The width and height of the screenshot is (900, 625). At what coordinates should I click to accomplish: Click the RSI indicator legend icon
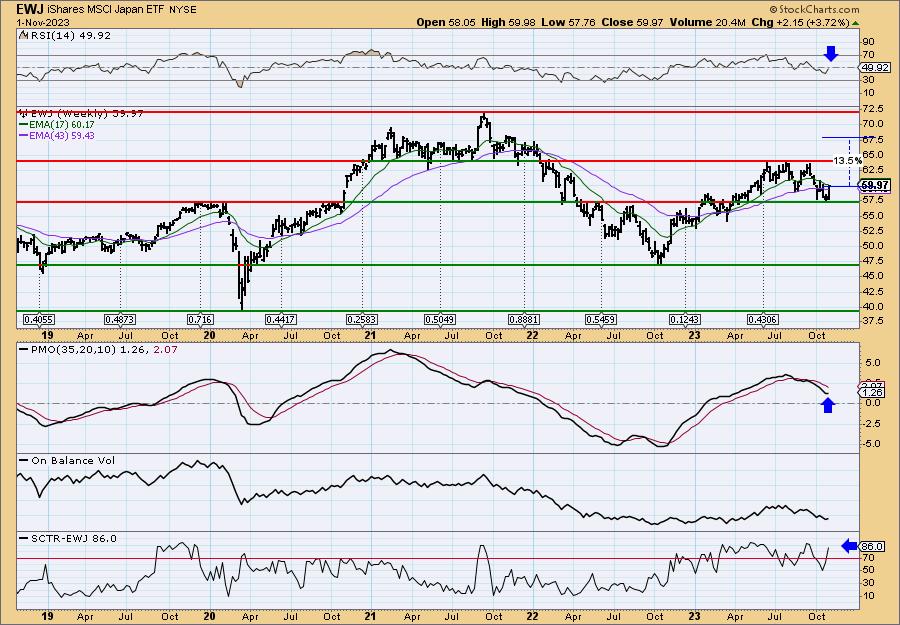point(23,35)
